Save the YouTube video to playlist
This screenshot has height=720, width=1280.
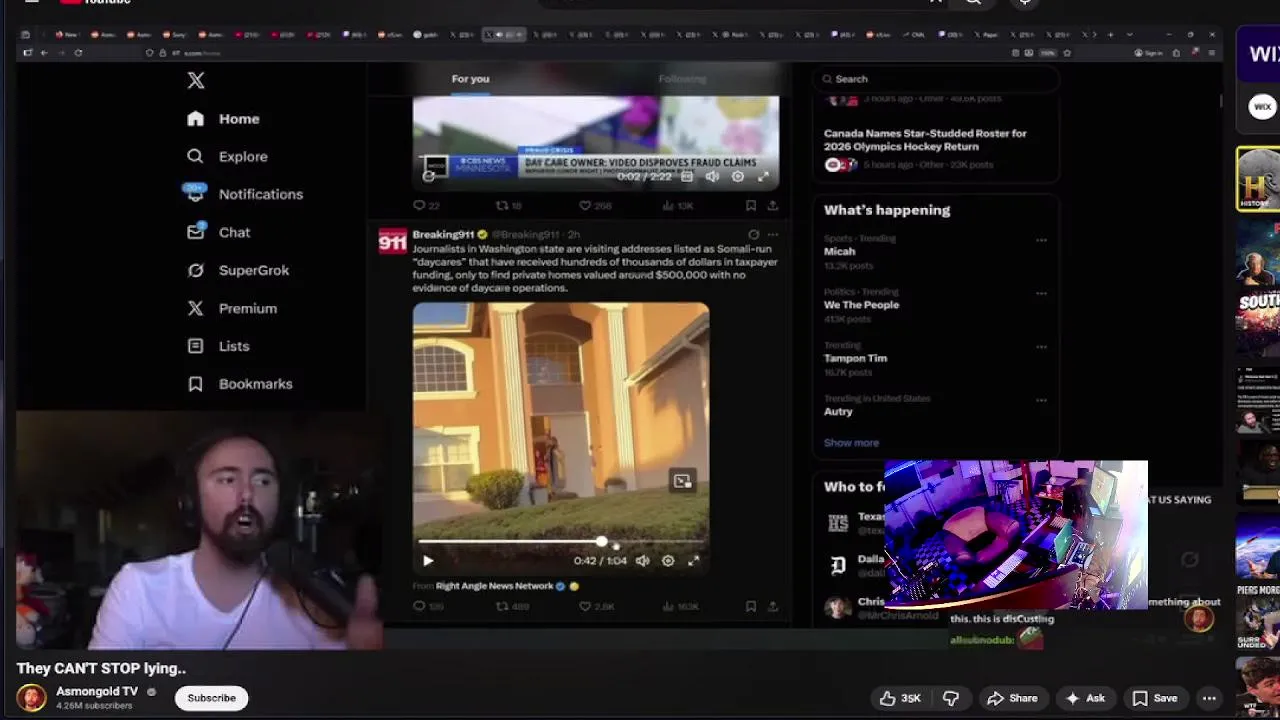1155,698
